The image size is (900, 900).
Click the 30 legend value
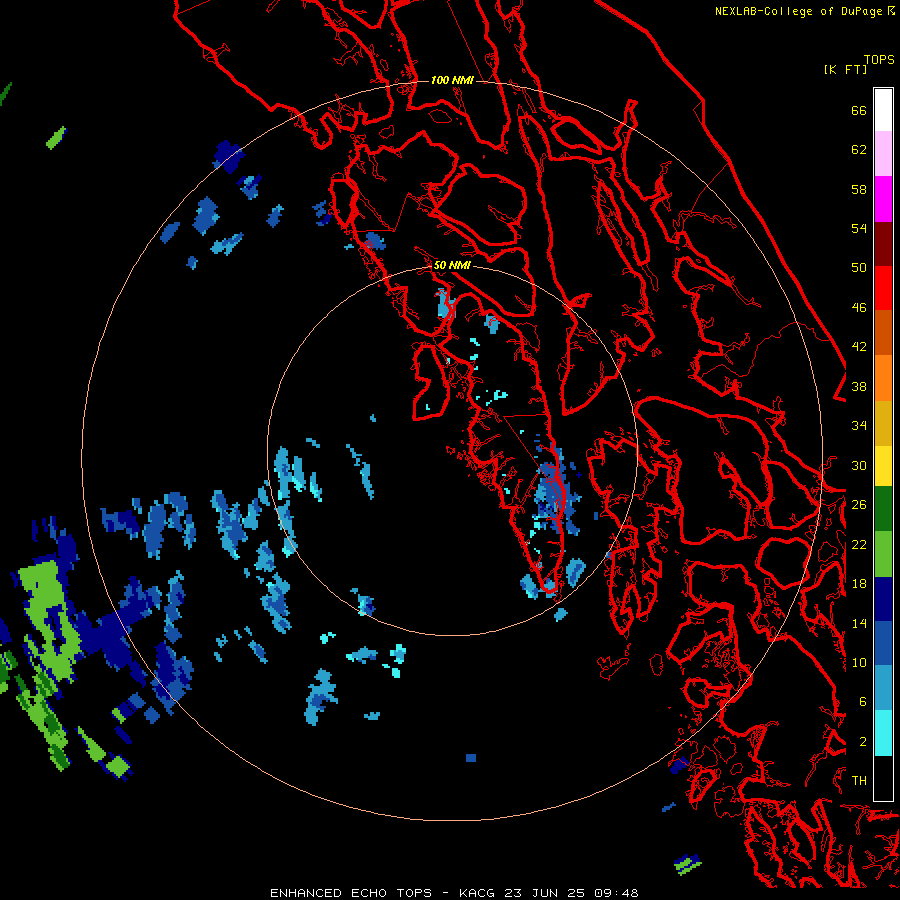pyautogui.click(x=859, y=465)
